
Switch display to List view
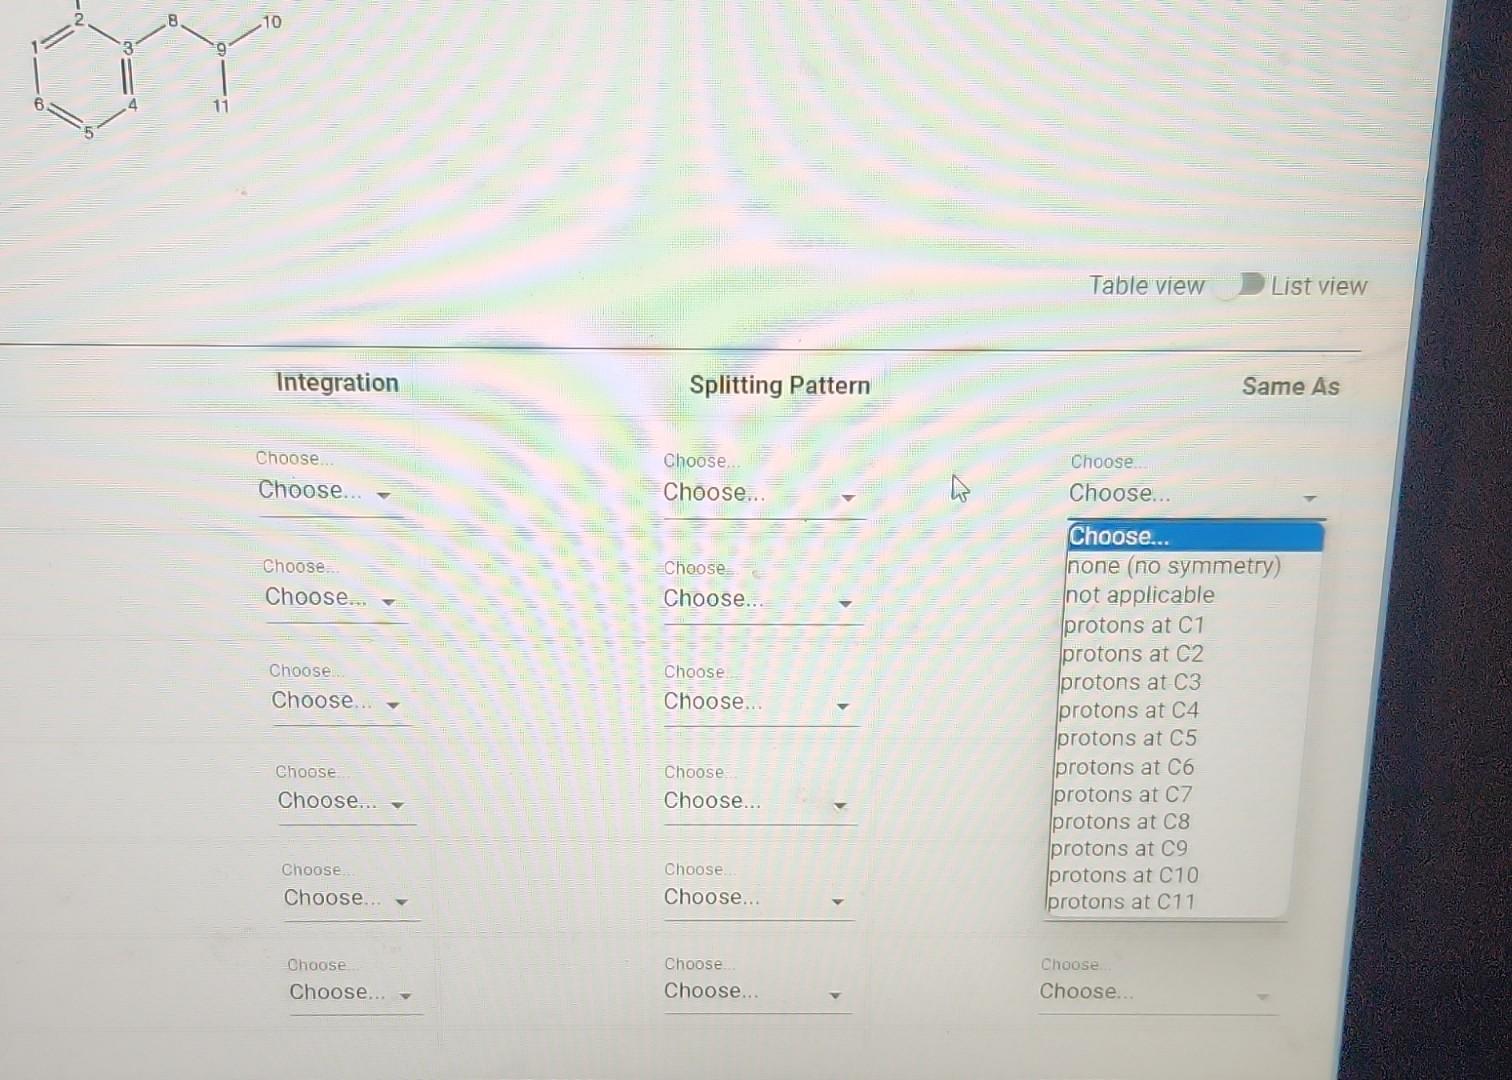(x=1317, y=286)
